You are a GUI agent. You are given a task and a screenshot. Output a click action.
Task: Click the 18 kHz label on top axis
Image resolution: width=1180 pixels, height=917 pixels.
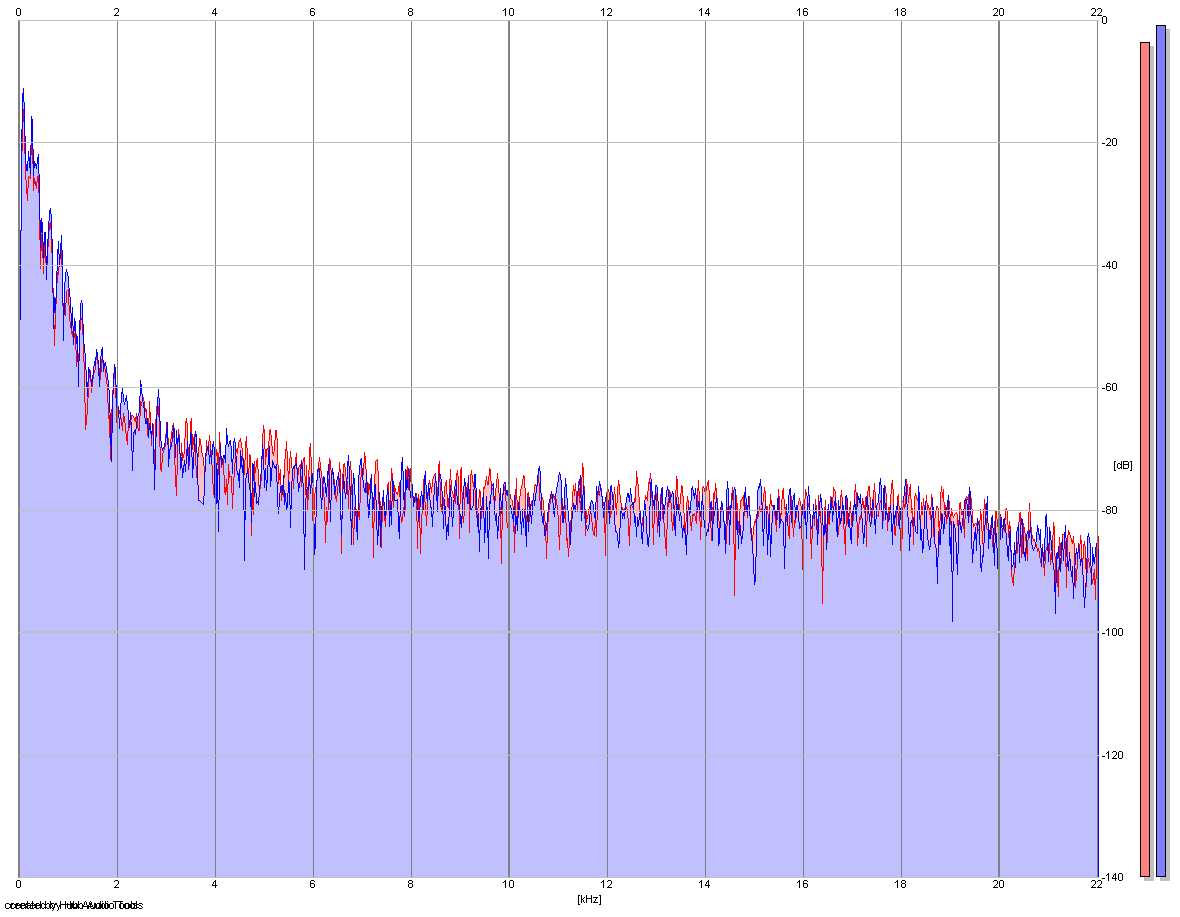tap(900, 12)
